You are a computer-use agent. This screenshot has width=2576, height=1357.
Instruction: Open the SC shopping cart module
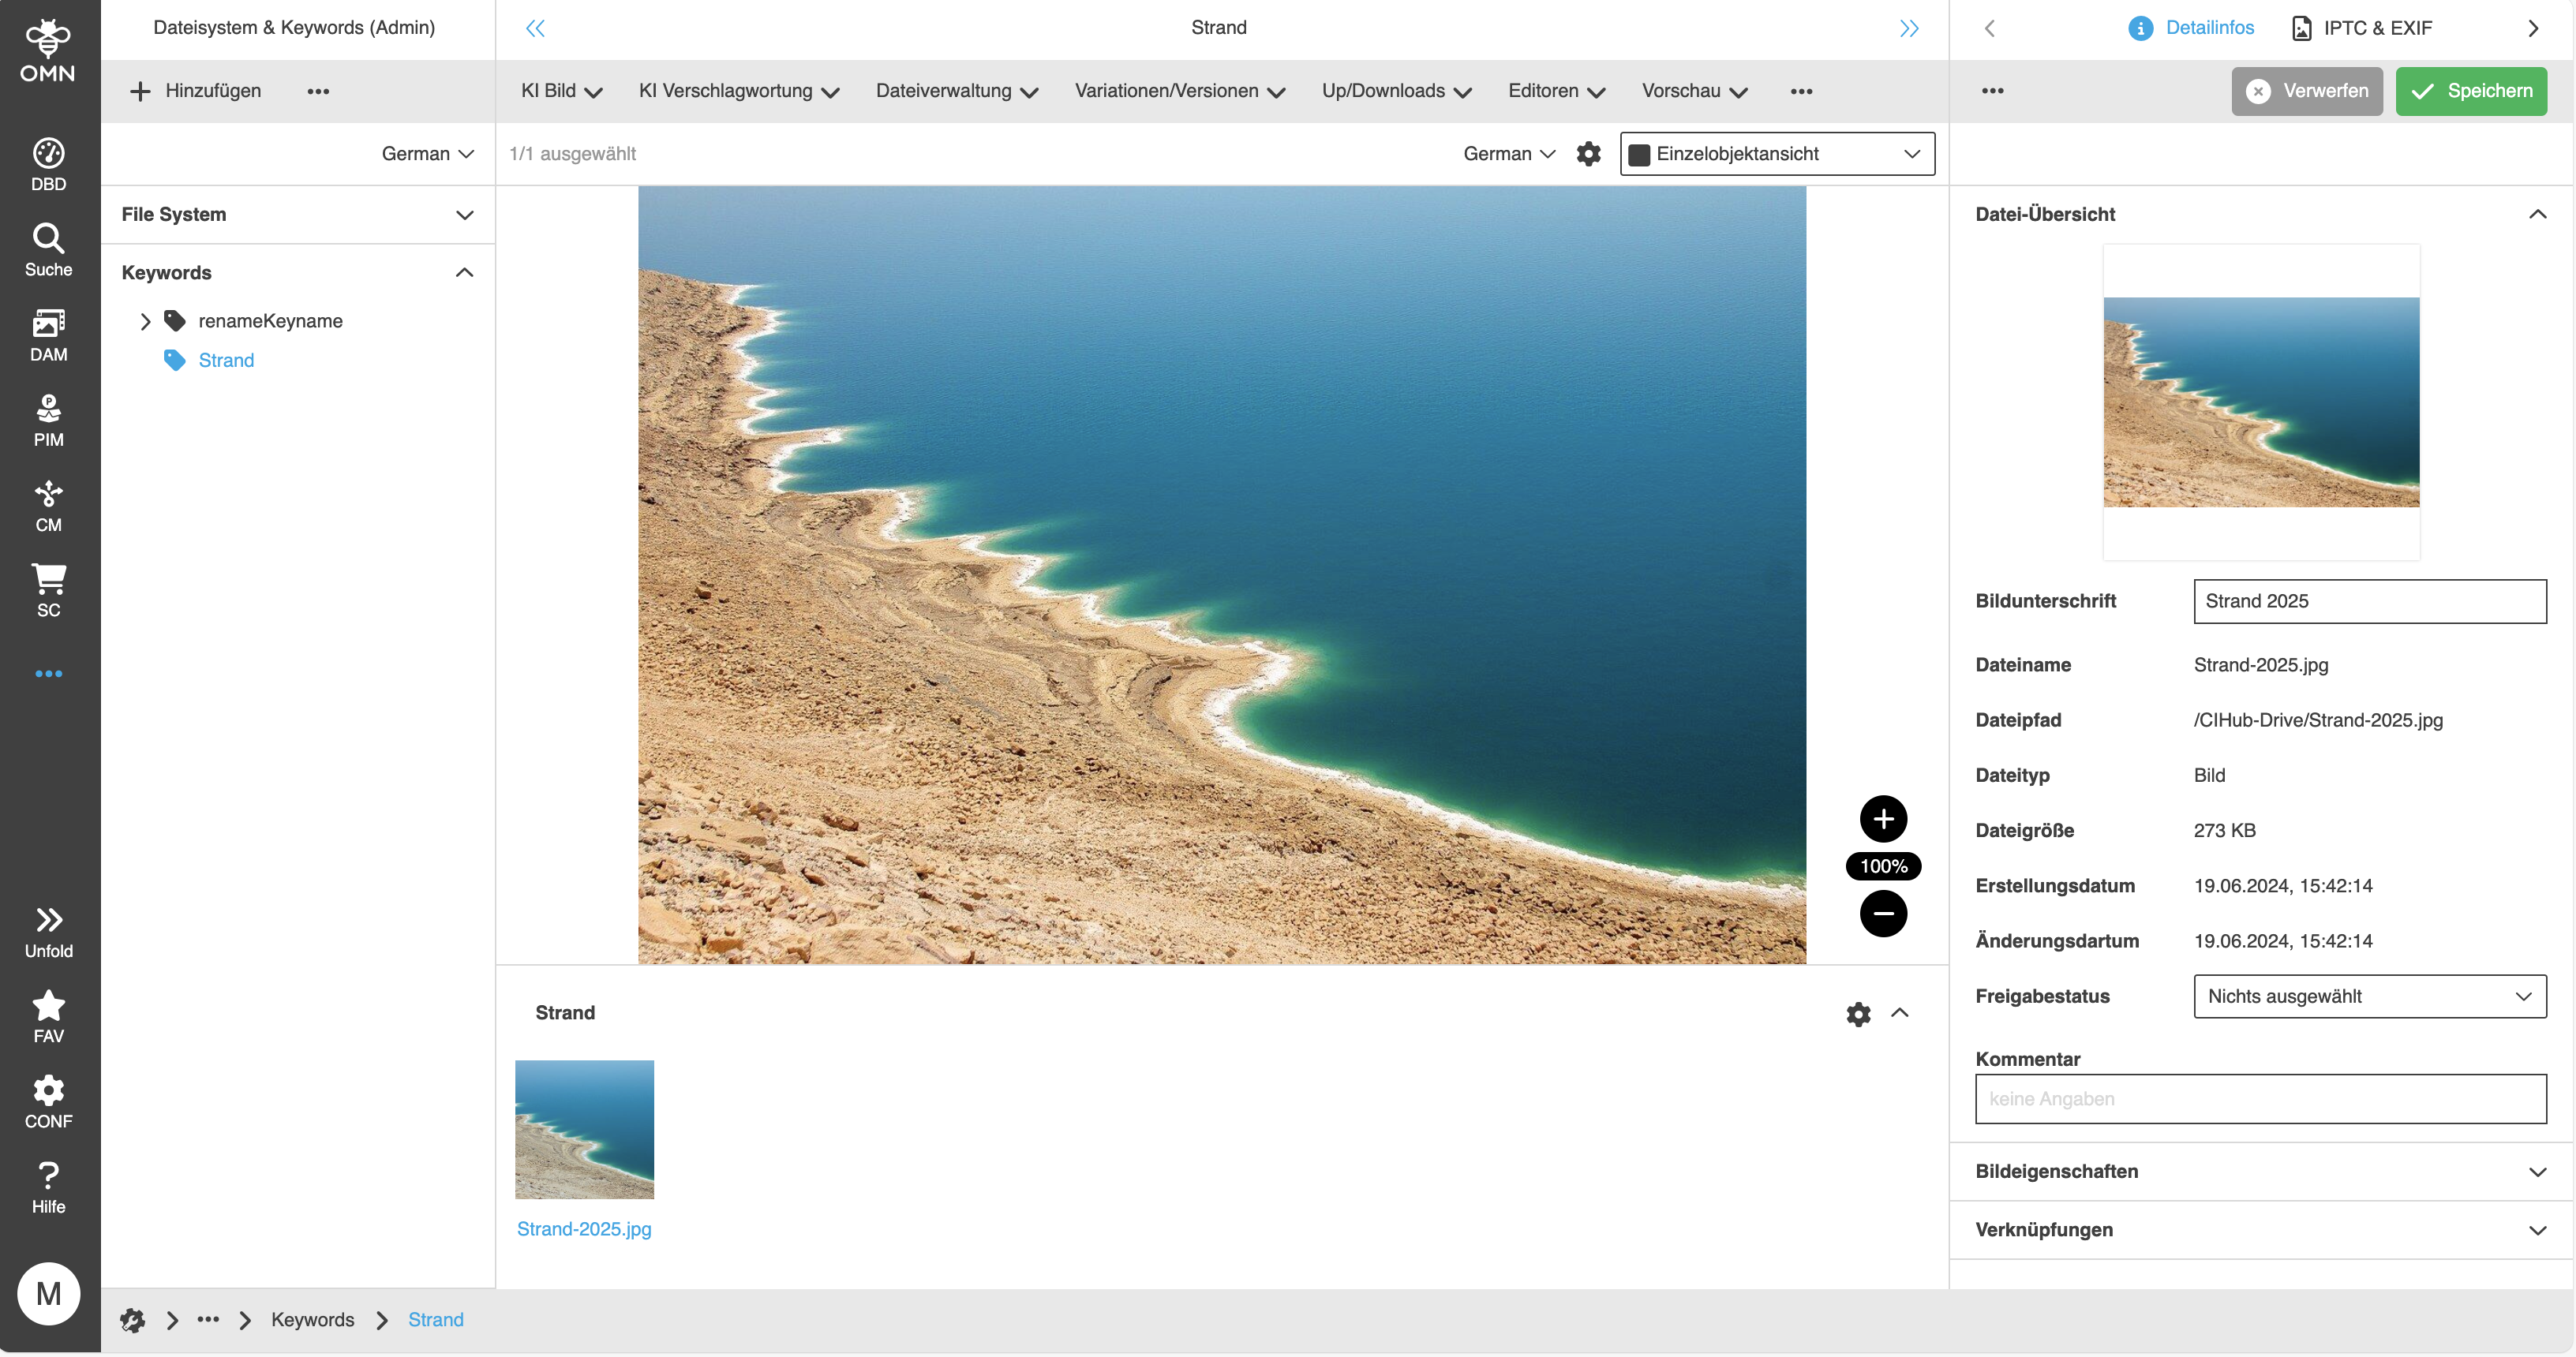(48, 588)
